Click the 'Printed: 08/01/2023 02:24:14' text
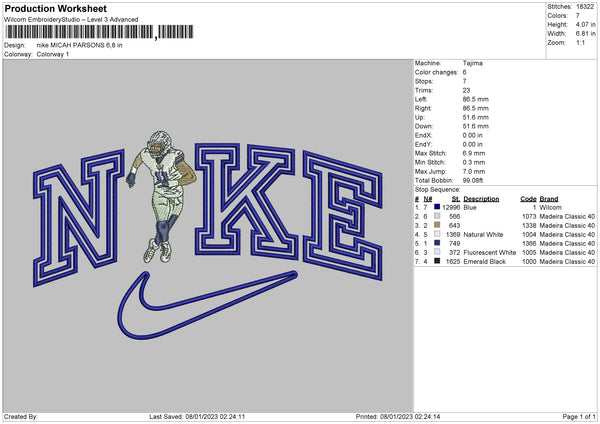 [x=398, y=417]
